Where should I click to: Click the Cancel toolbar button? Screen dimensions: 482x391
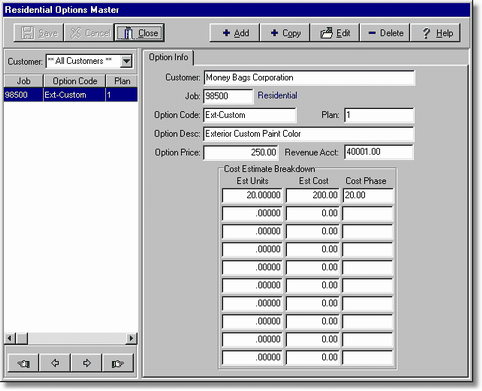coord(89,33)
